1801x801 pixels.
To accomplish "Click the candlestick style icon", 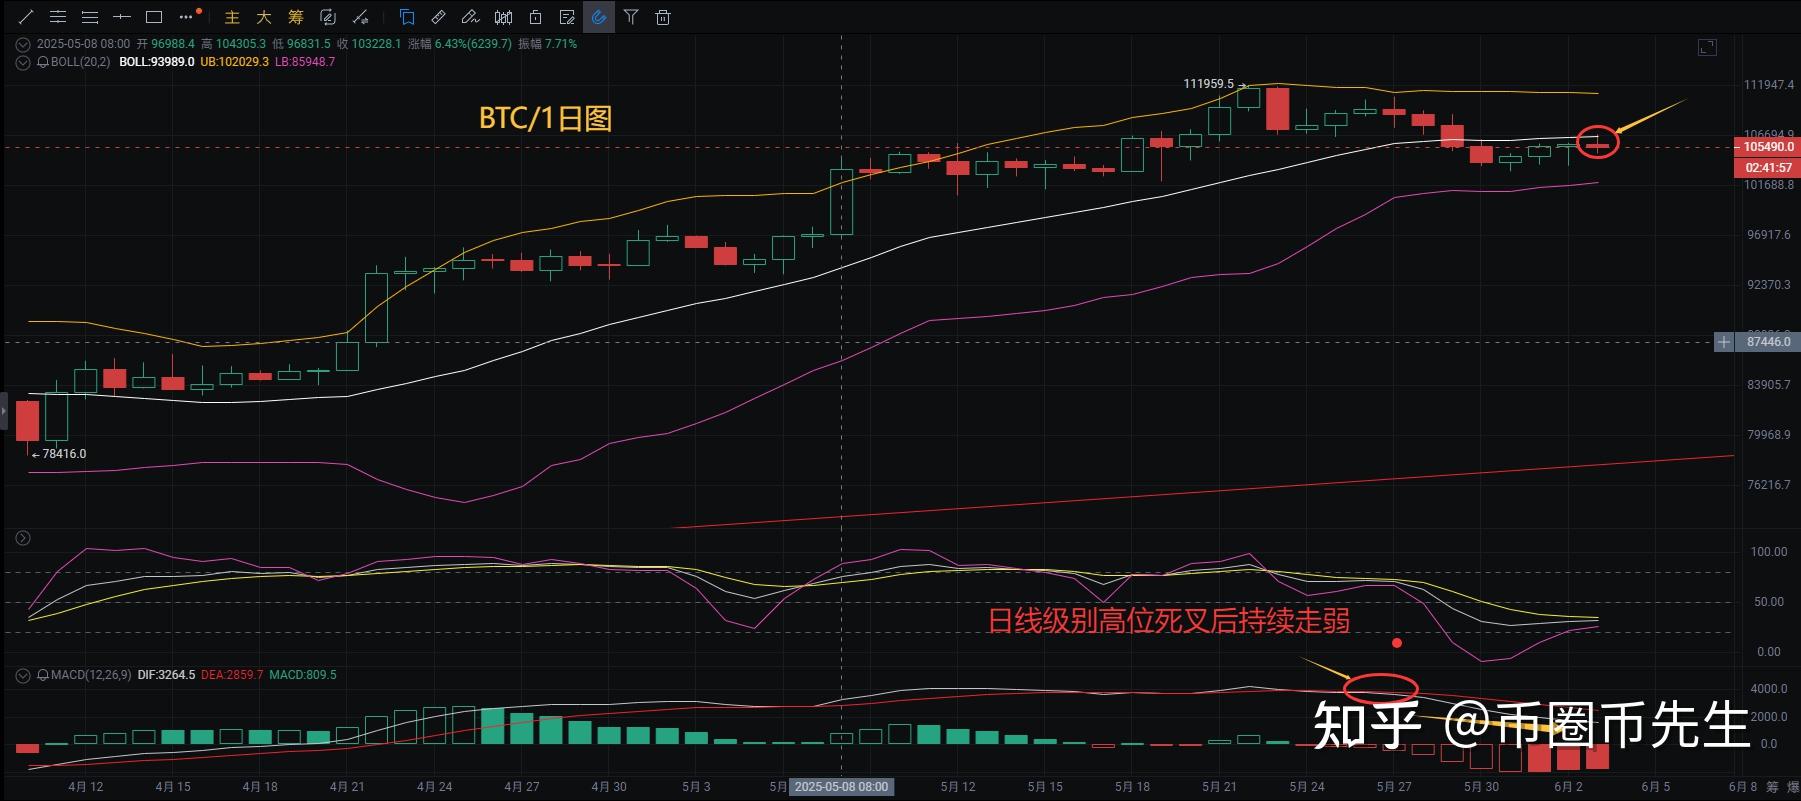I will click(503, 17).
